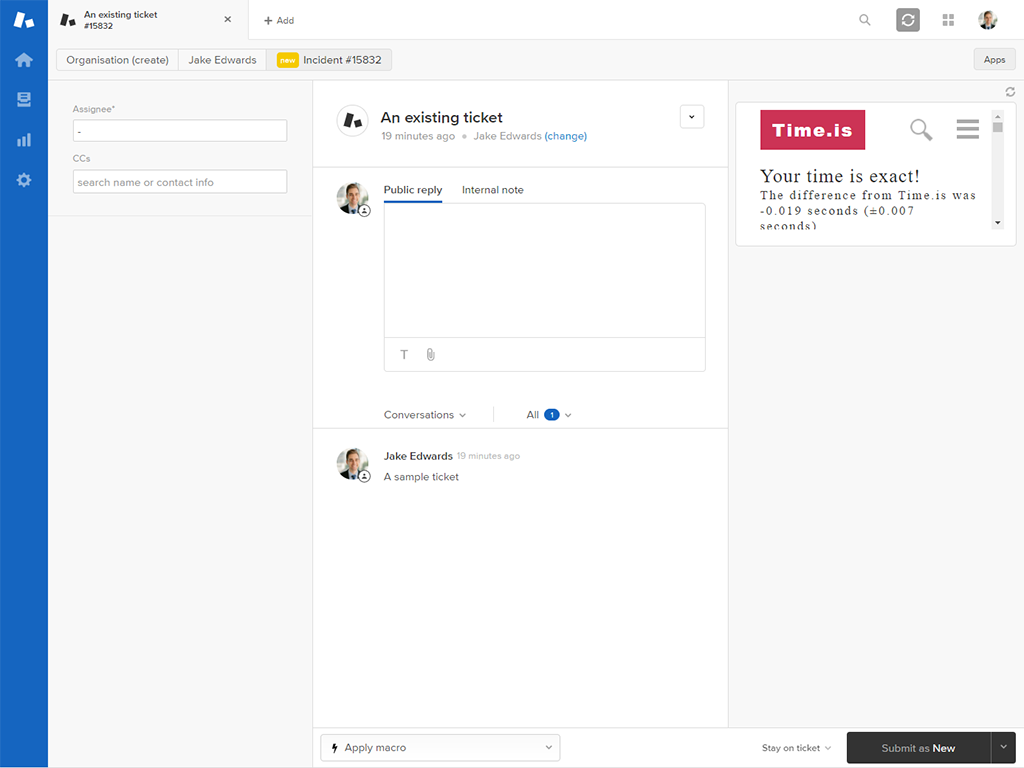Open the Views icon in sidebar
The height and width of the screenshot is (768, 1024).
24,100
